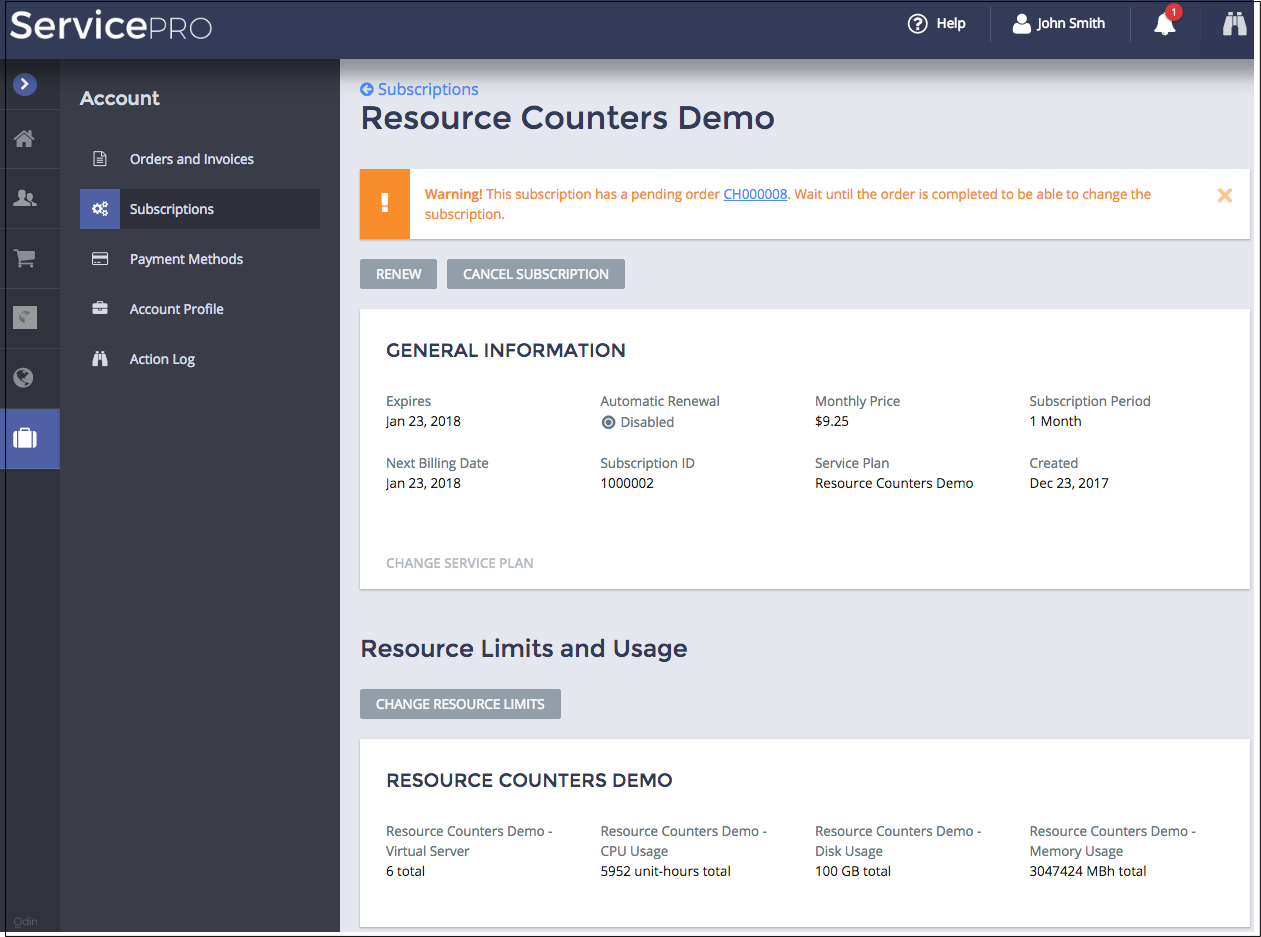
Task: Click the CHANGE RESOURCE LIMITS button
Action: point(460,704)
